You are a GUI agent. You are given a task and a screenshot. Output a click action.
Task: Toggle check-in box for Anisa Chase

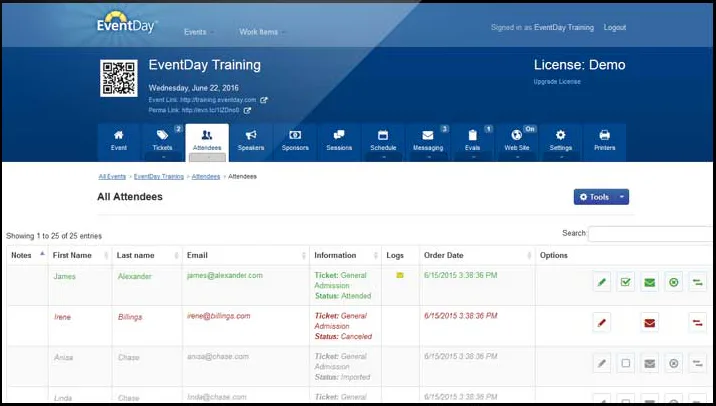[x=626, y=364]
